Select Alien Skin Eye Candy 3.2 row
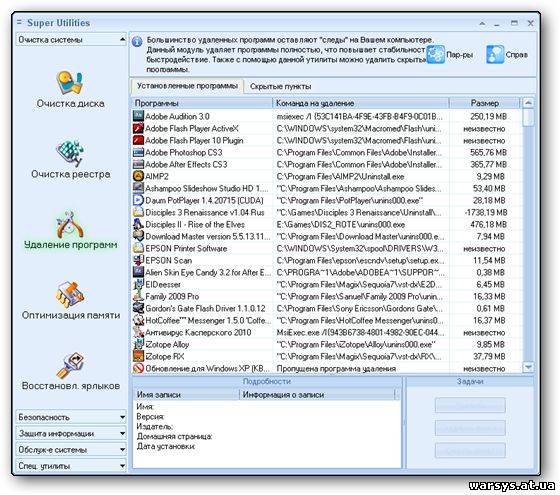 pos(326,272)
